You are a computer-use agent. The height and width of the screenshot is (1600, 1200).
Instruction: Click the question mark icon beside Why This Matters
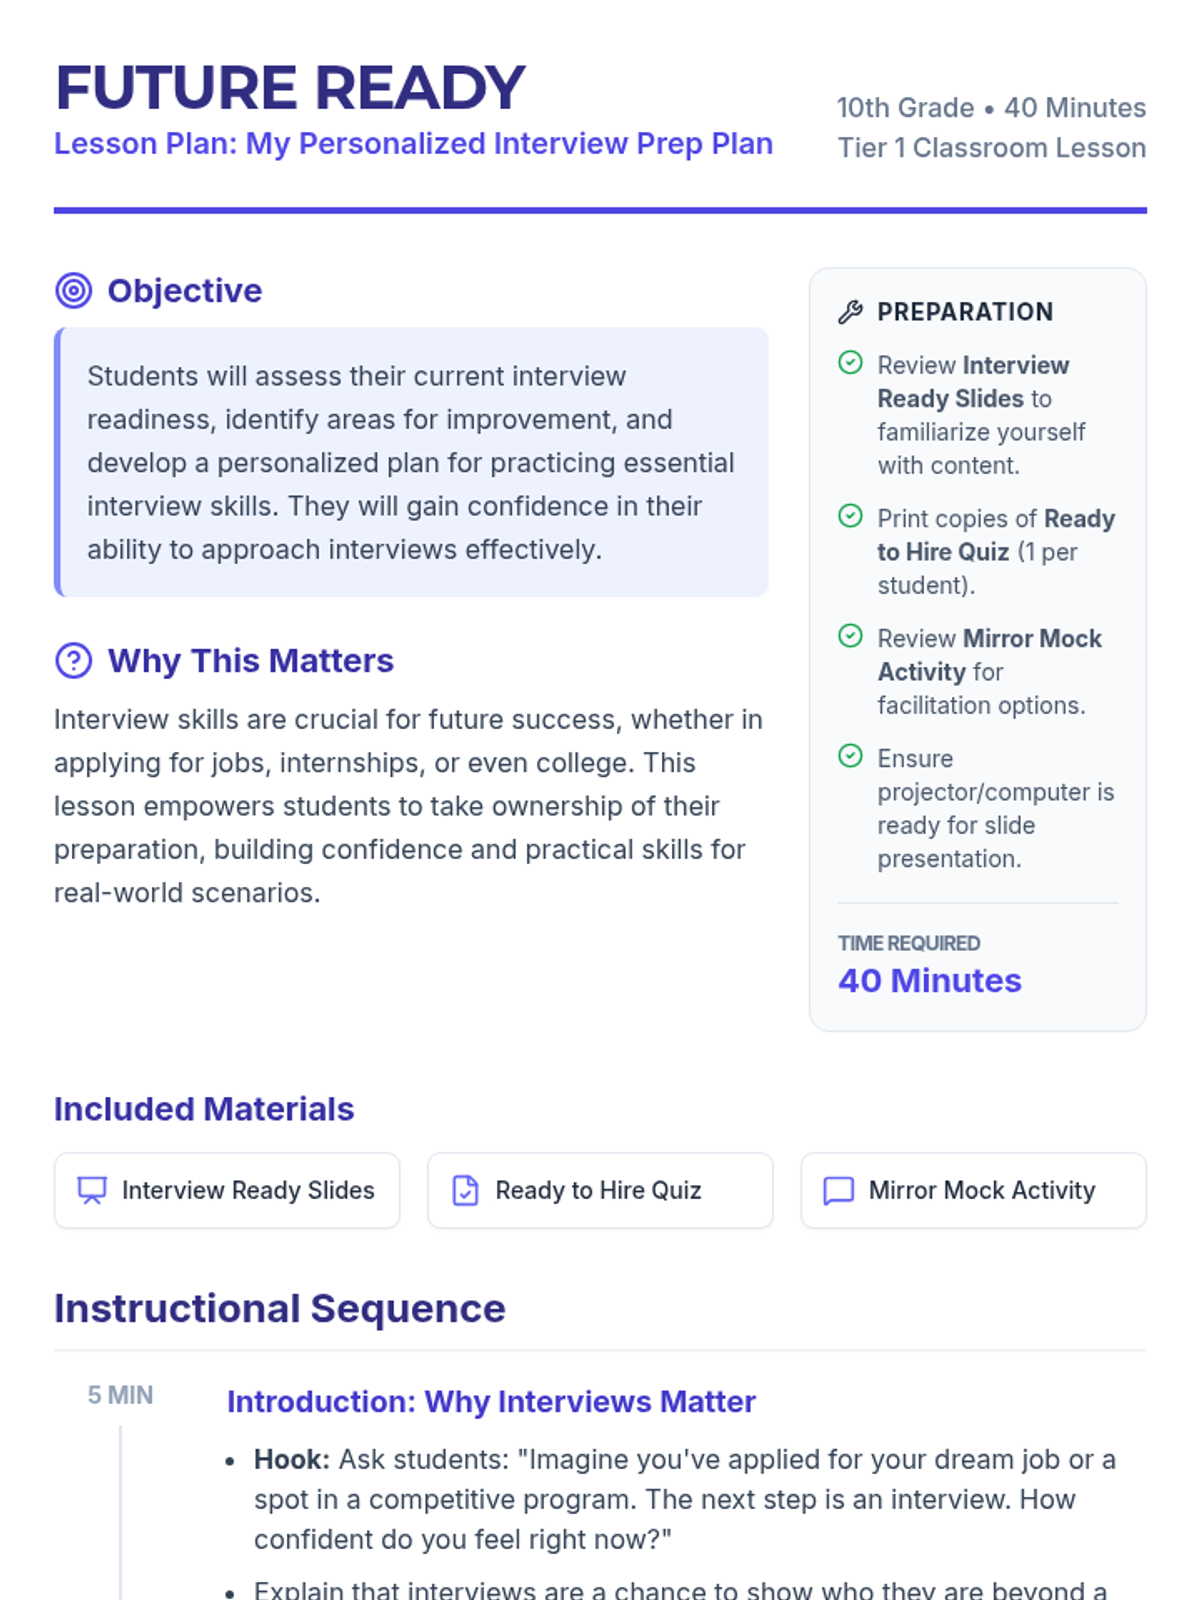click(73, 661)
